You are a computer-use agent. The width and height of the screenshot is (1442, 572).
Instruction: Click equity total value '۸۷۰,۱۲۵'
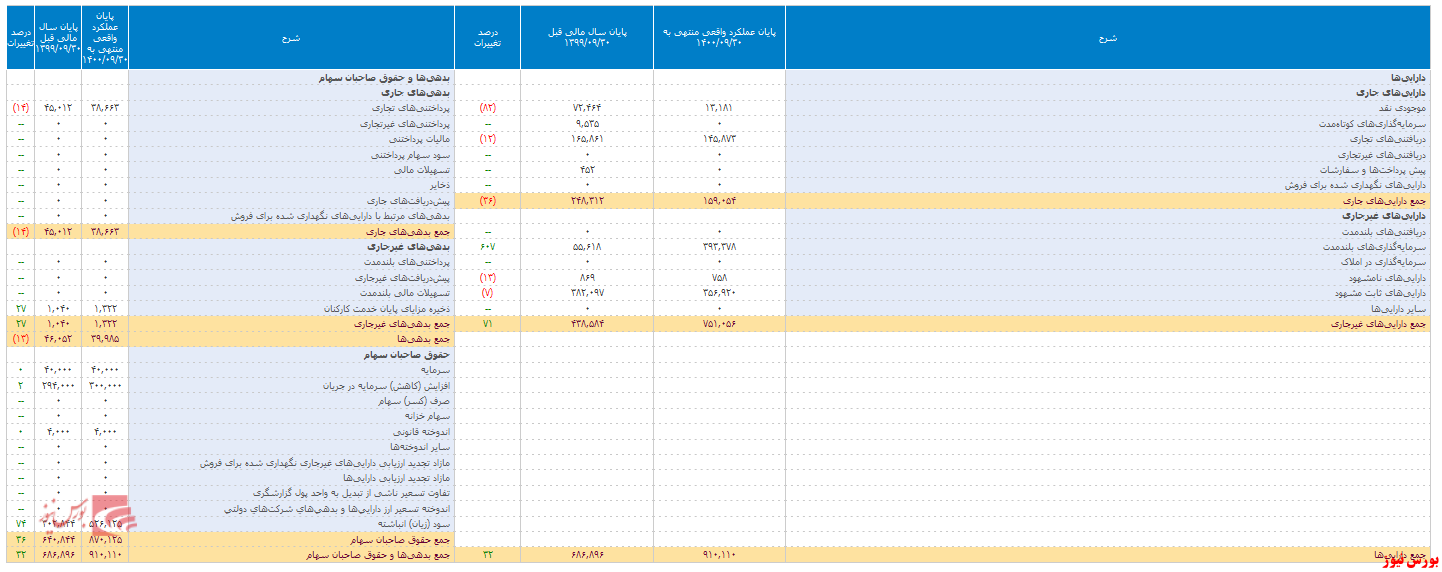click(105, 539)
